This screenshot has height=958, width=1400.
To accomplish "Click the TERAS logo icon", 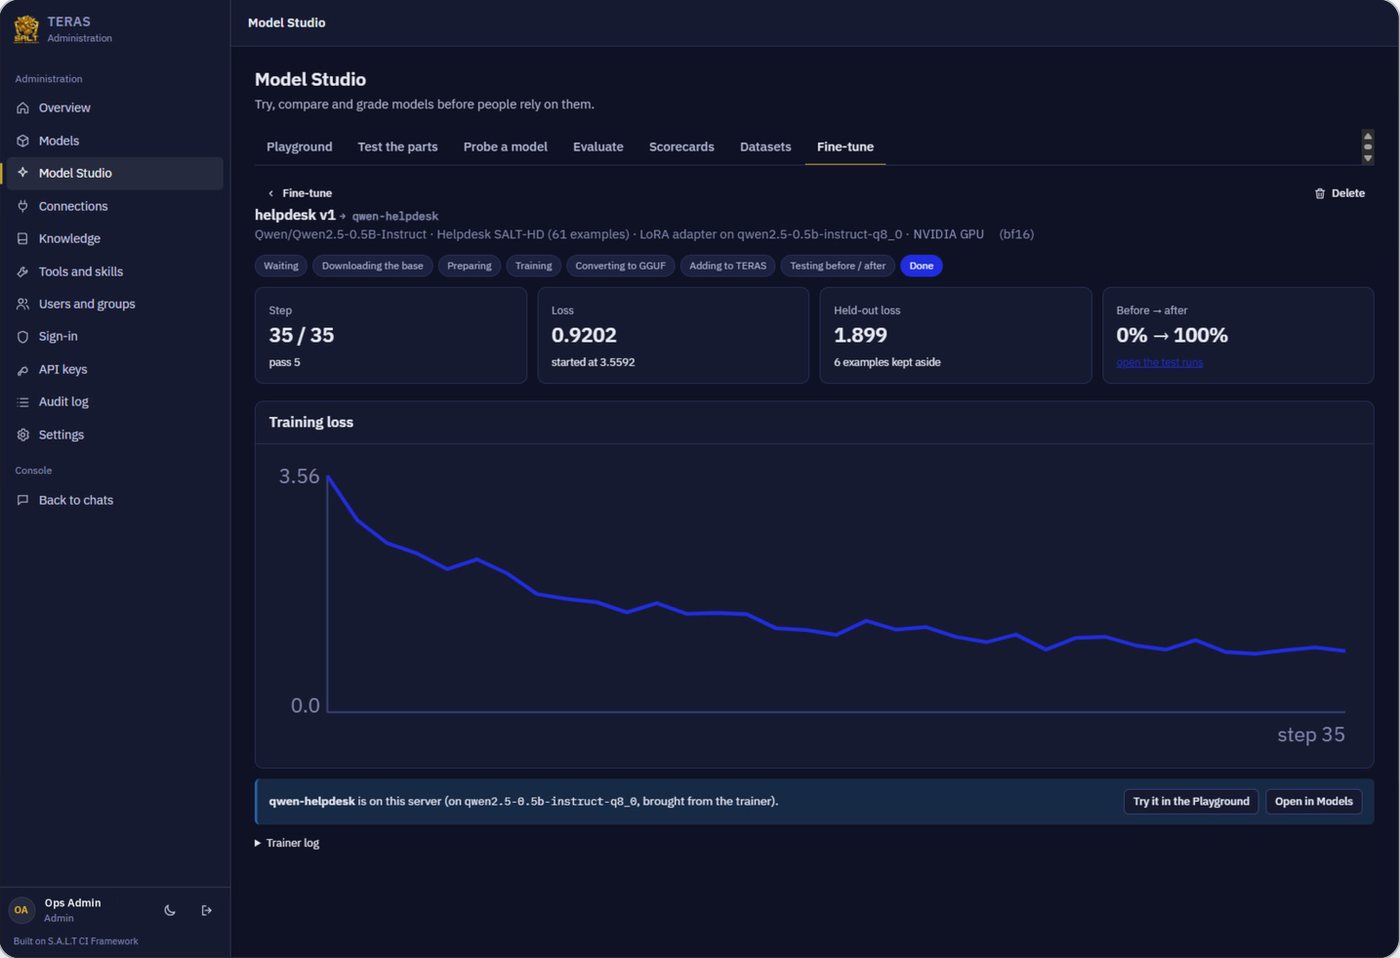I will 26,29.
